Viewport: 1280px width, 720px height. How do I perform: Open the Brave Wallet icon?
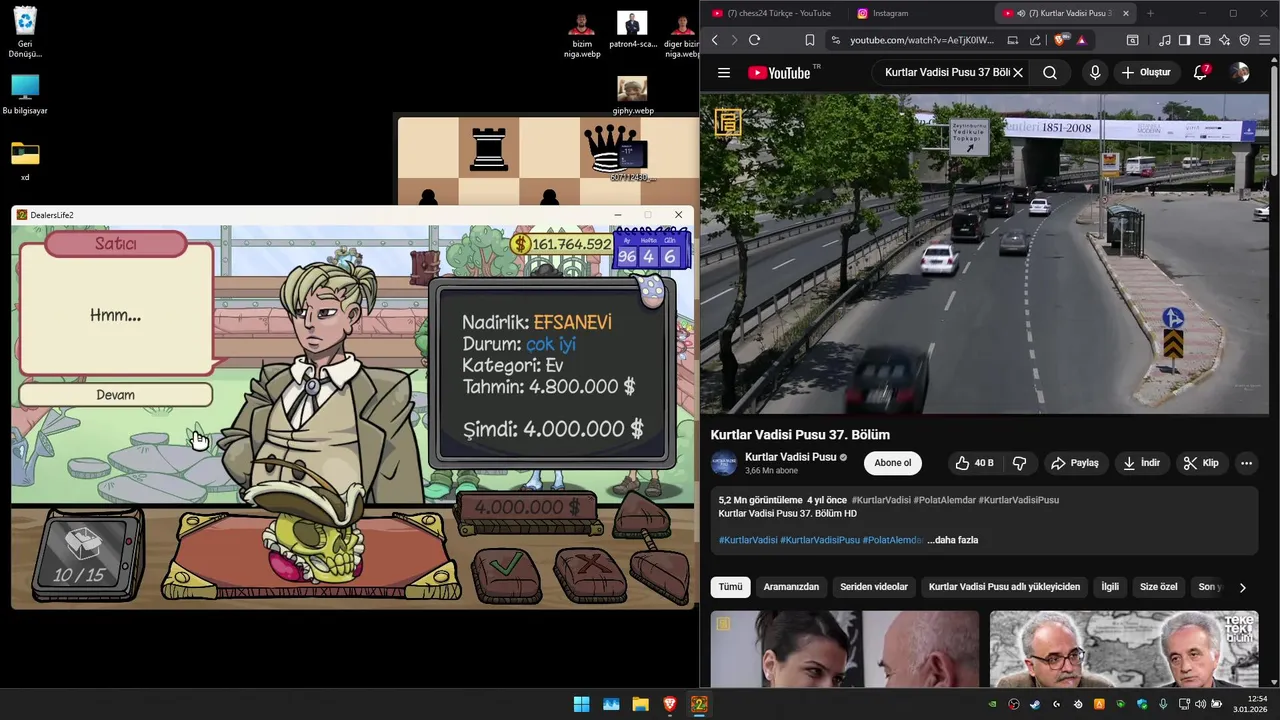1204,40
